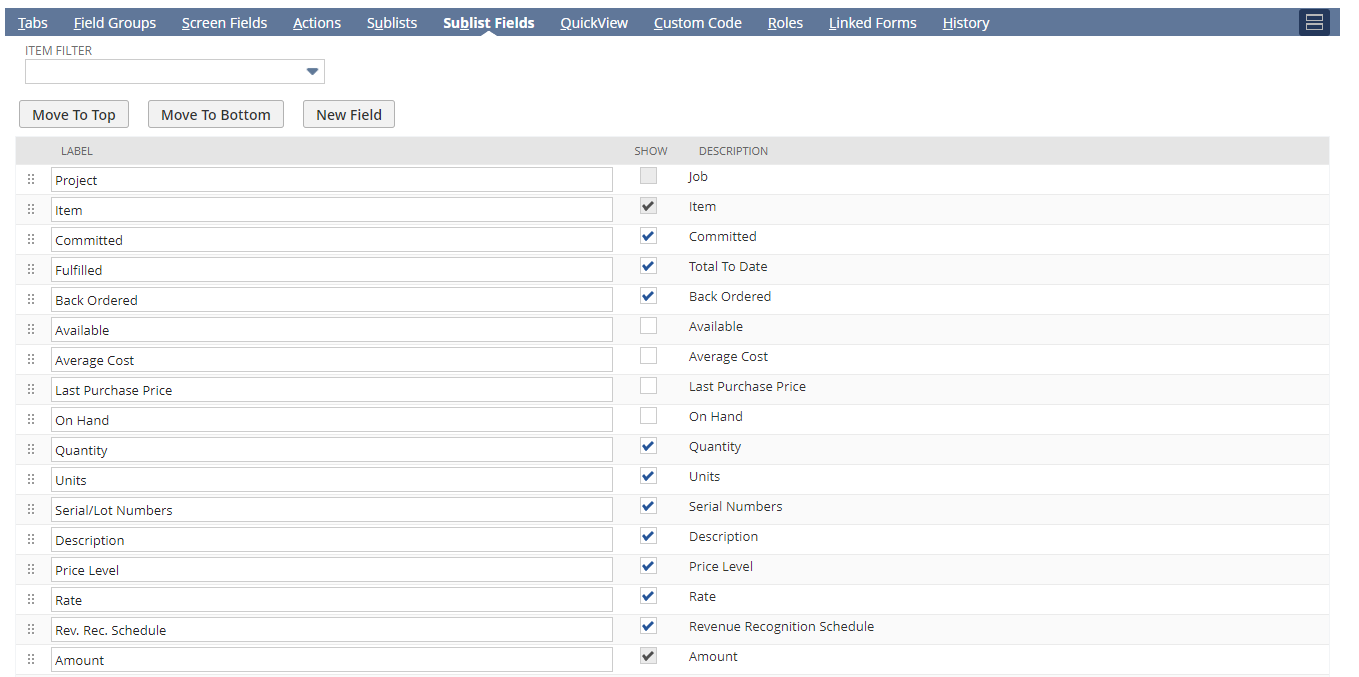
Task: Open the History tab
Action: pyautogui.click(x=964, y=22)
